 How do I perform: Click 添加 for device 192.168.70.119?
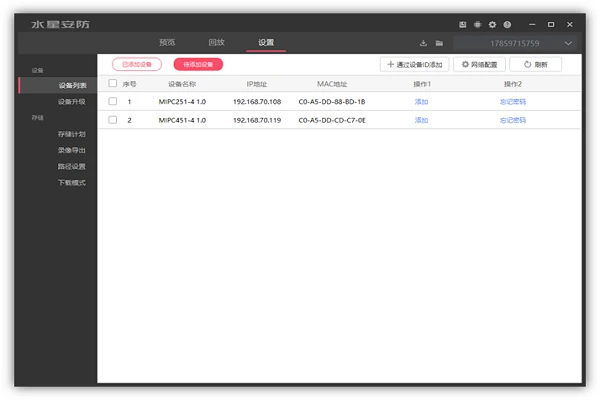[x=421, y=120]
